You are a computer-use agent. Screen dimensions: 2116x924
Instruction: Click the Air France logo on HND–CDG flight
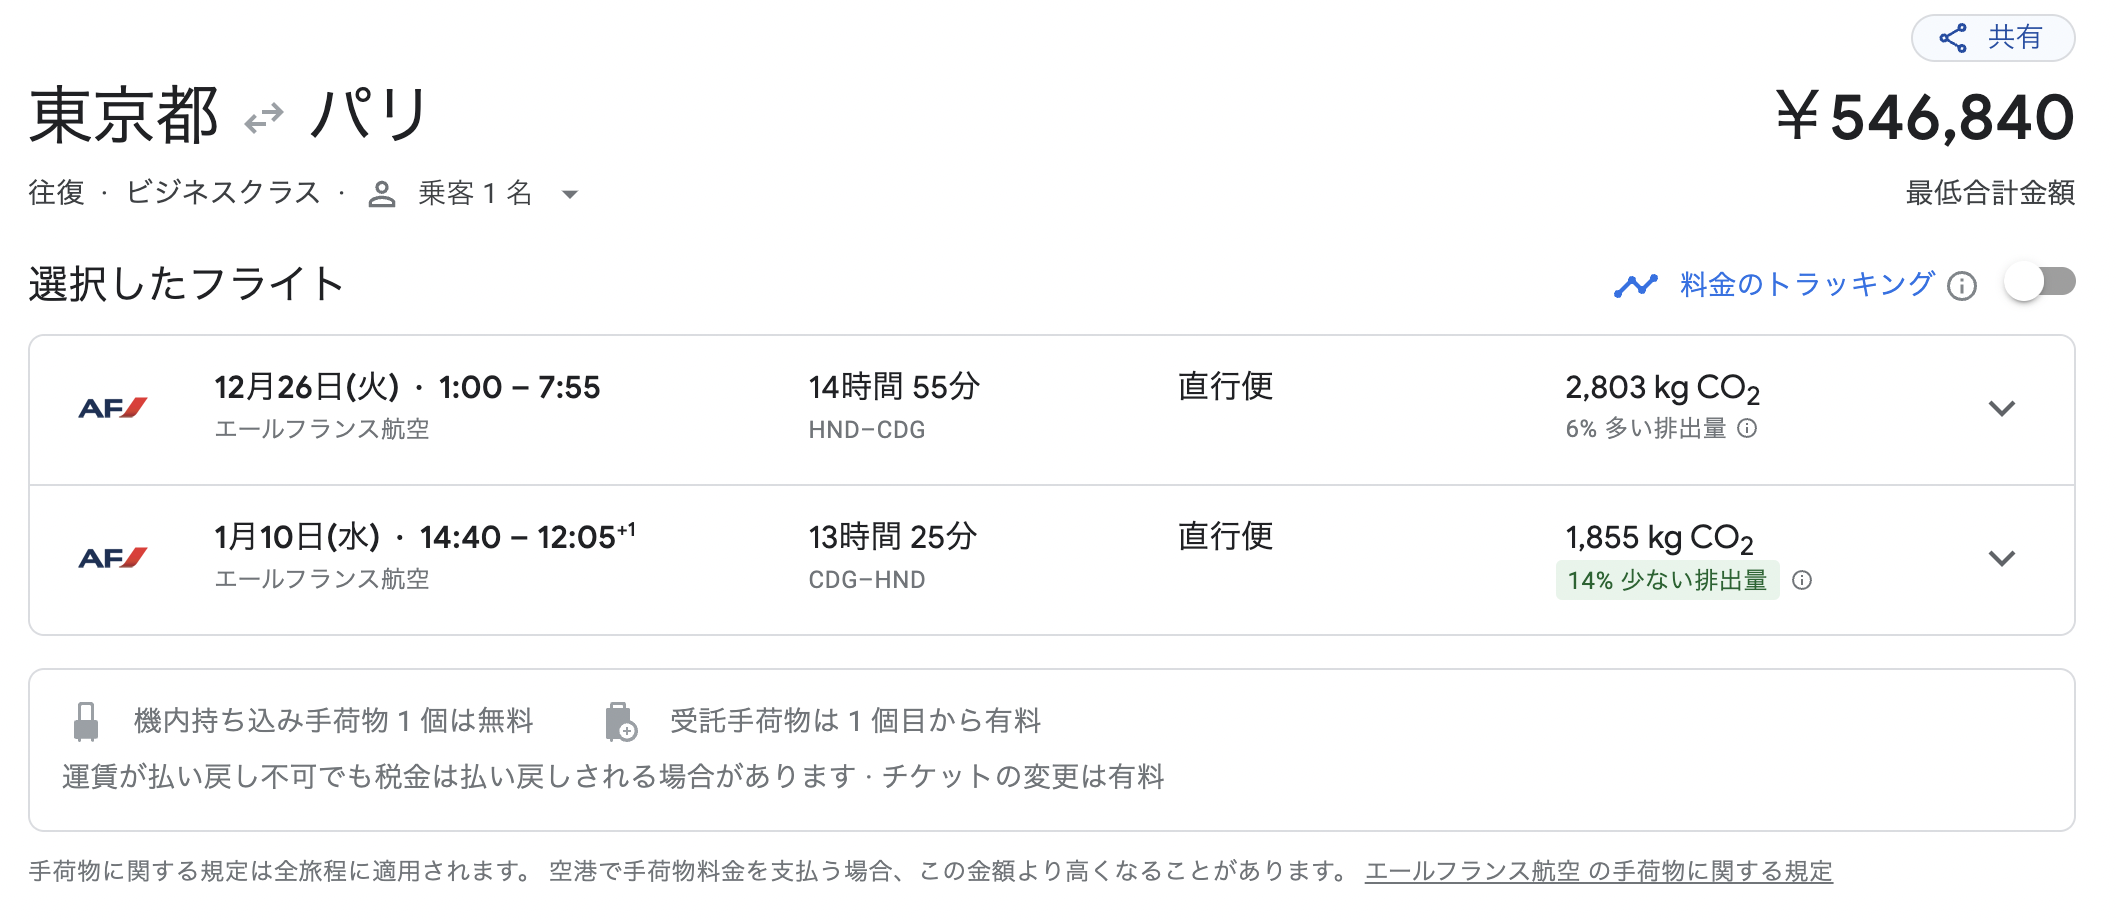point(113,408)
